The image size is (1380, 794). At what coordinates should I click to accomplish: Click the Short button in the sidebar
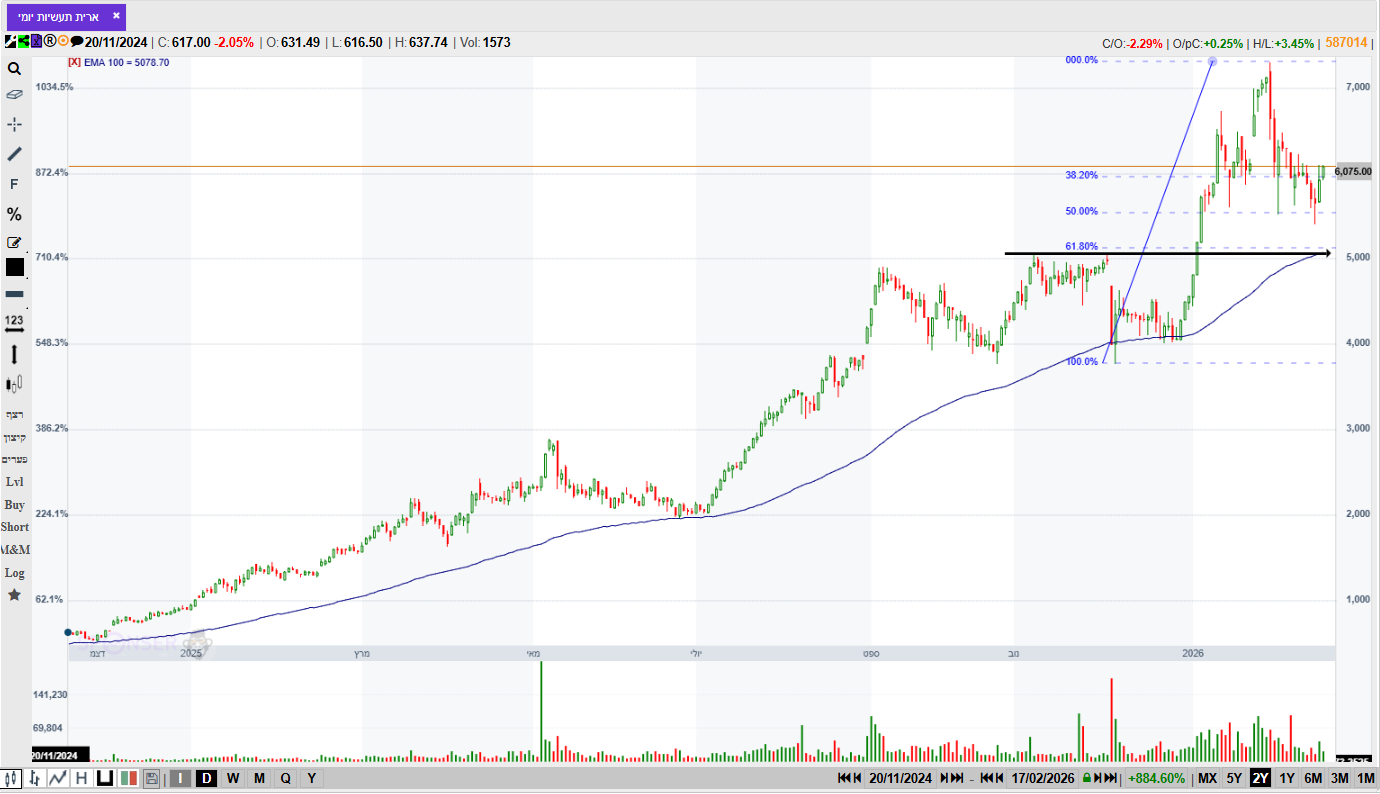click(x=14, y=527)
